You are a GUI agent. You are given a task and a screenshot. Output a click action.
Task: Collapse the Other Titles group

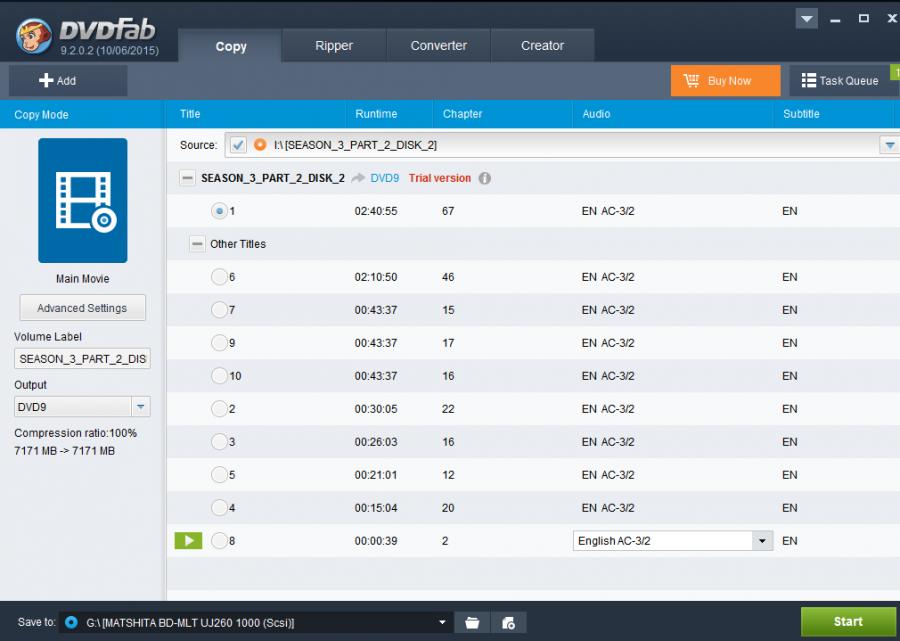coord(197,244)
